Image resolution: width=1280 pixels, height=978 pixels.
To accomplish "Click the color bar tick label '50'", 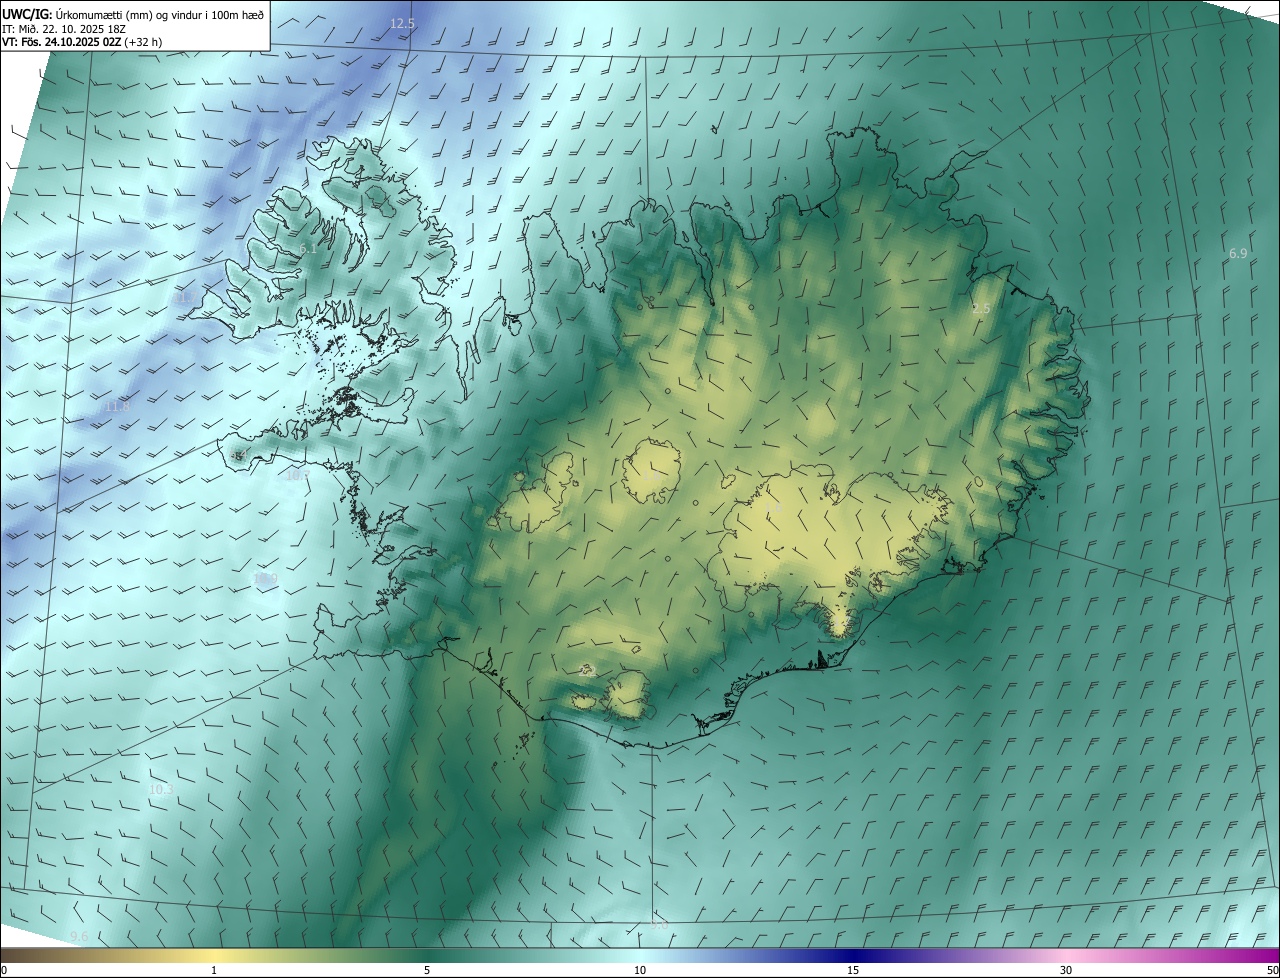I will pyautogui.click(x=1272, y=970).
